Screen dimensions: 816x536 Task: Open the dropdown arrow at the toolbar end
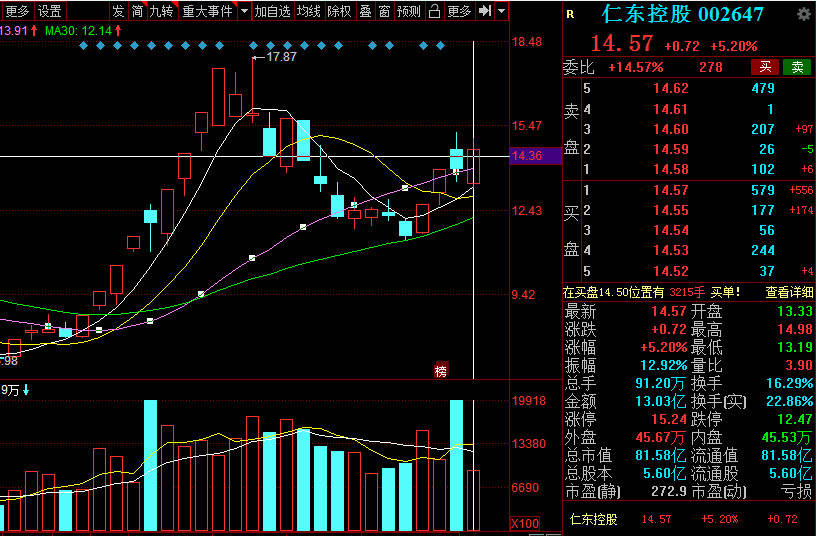(501, 11)
